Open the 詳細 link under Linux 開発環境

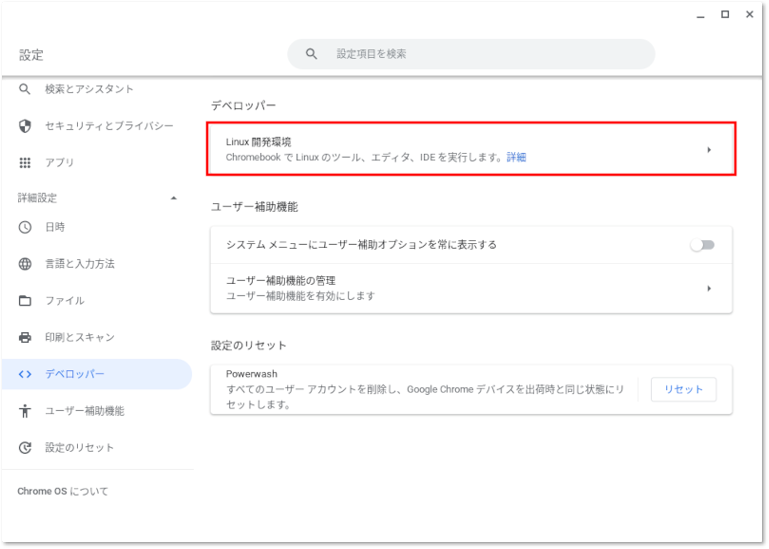pyautogui.click(x=516, y=157)
